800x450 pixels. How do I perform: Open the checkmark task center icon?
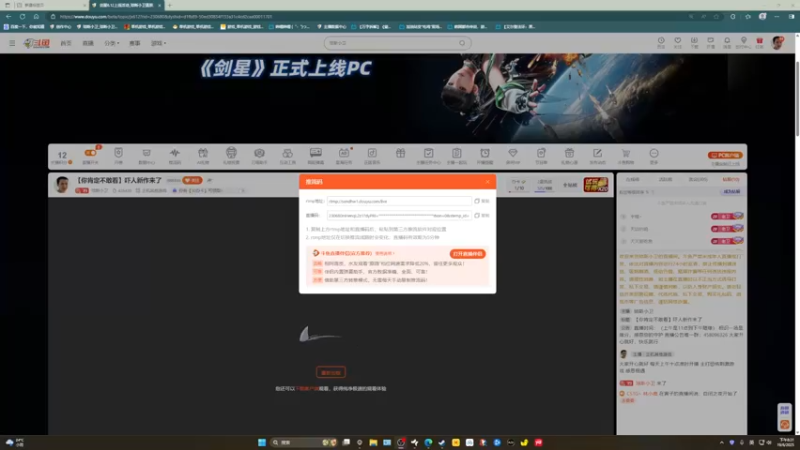point(429,153)
